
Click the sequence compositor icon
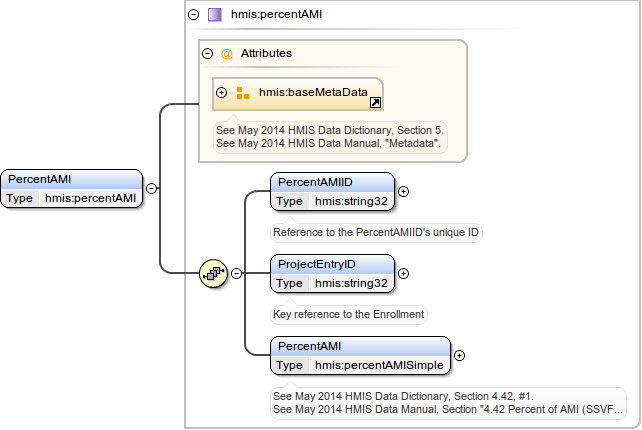(213, 272)
